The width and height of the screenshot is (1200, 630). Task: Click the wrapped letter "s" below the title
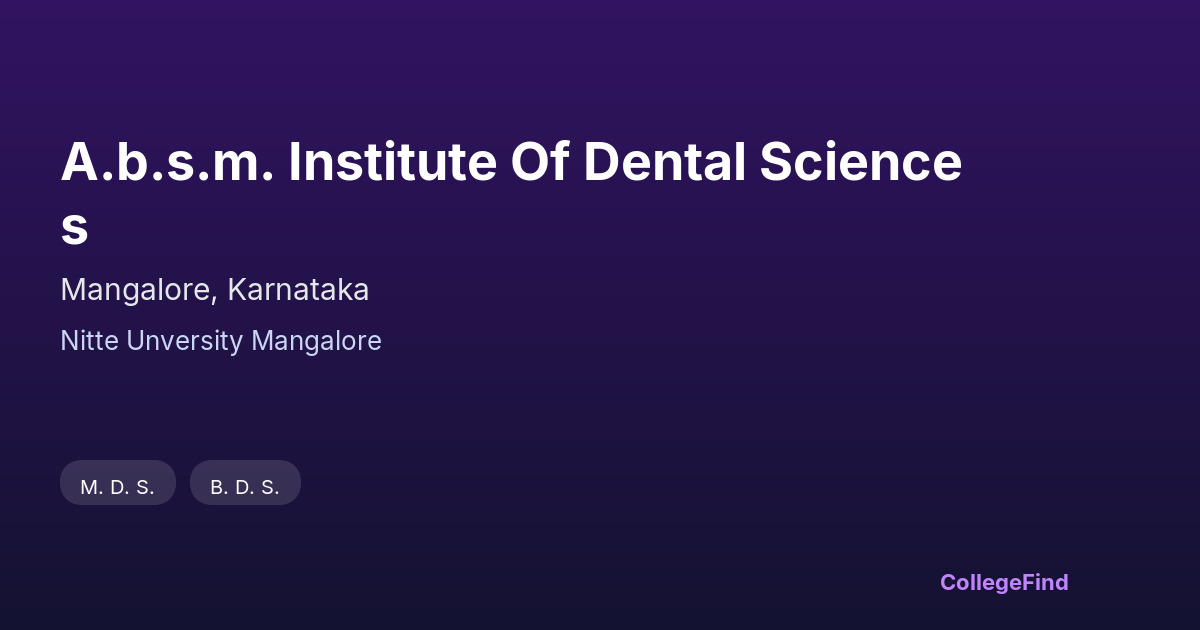(74, 229)
